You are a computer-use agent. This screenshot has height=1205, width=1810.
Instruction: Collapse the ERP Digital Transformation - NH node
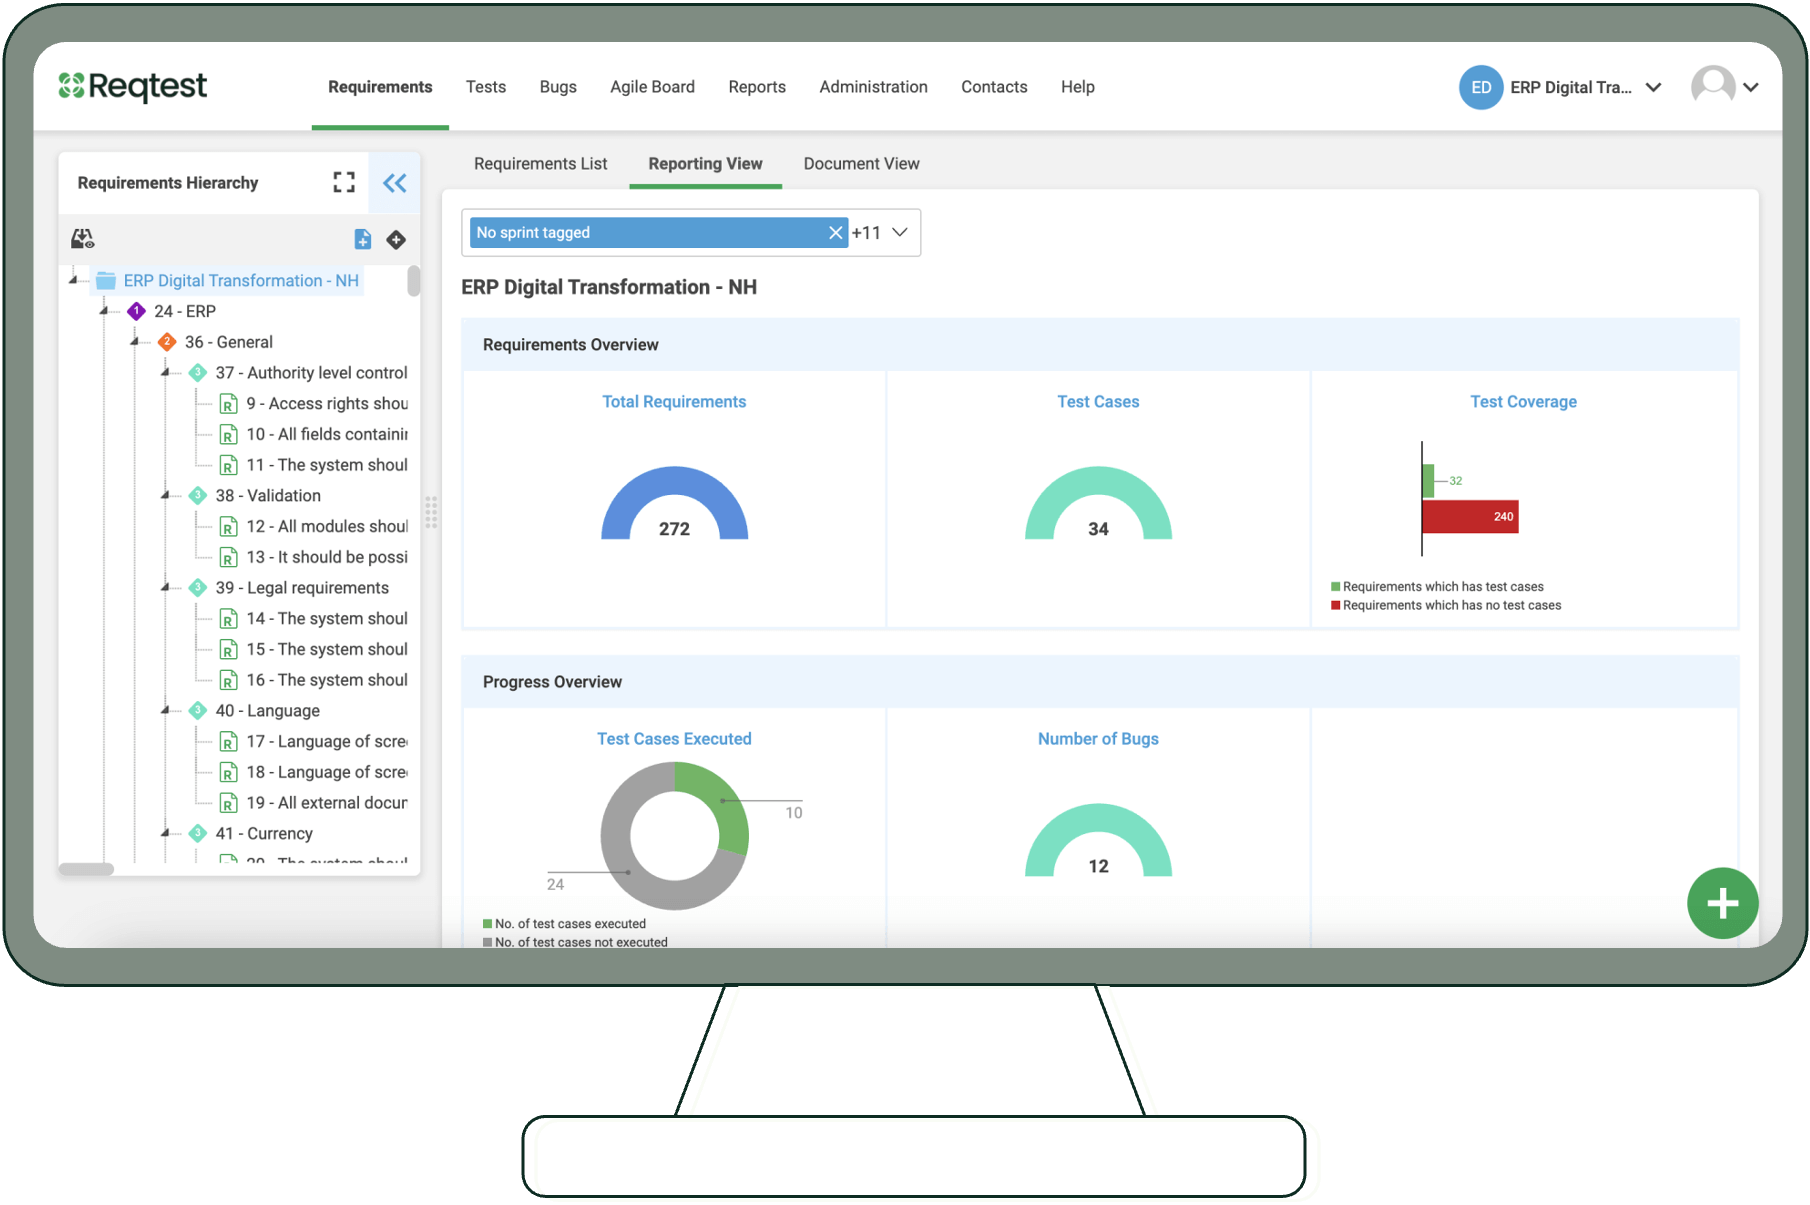tap(73, 281)
